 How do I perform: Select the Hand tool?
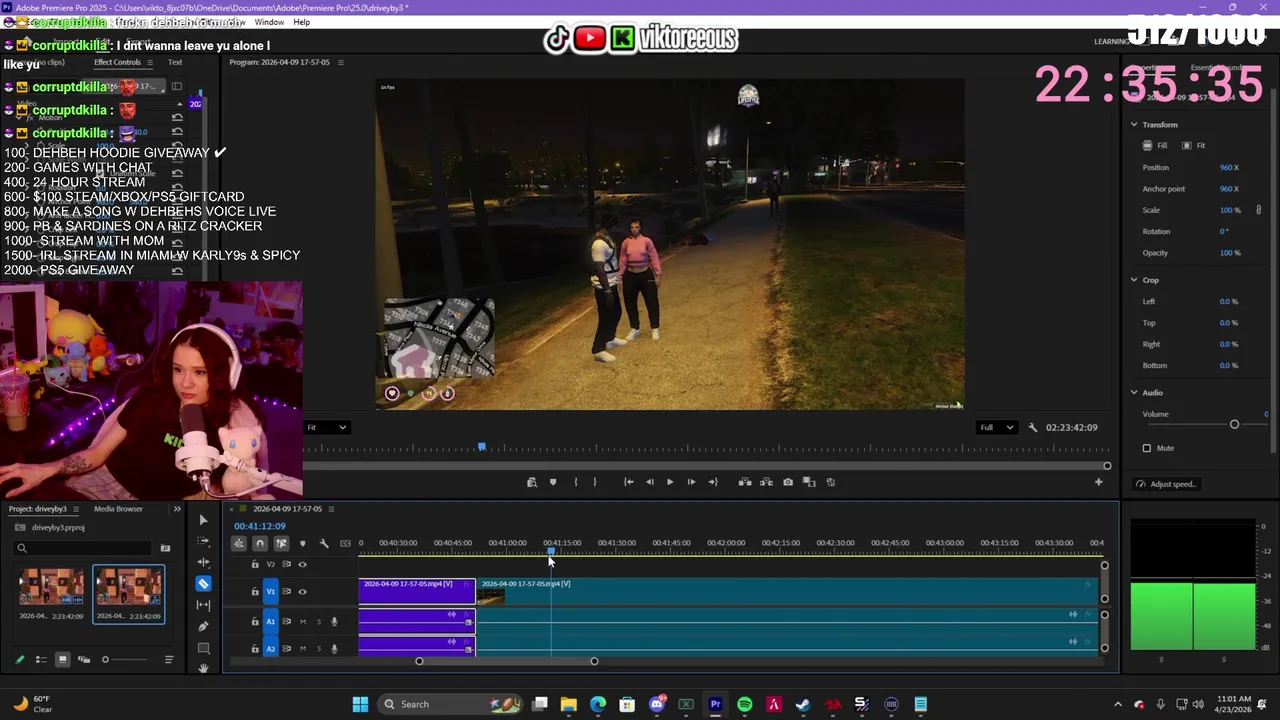click(x=203, y=668)
